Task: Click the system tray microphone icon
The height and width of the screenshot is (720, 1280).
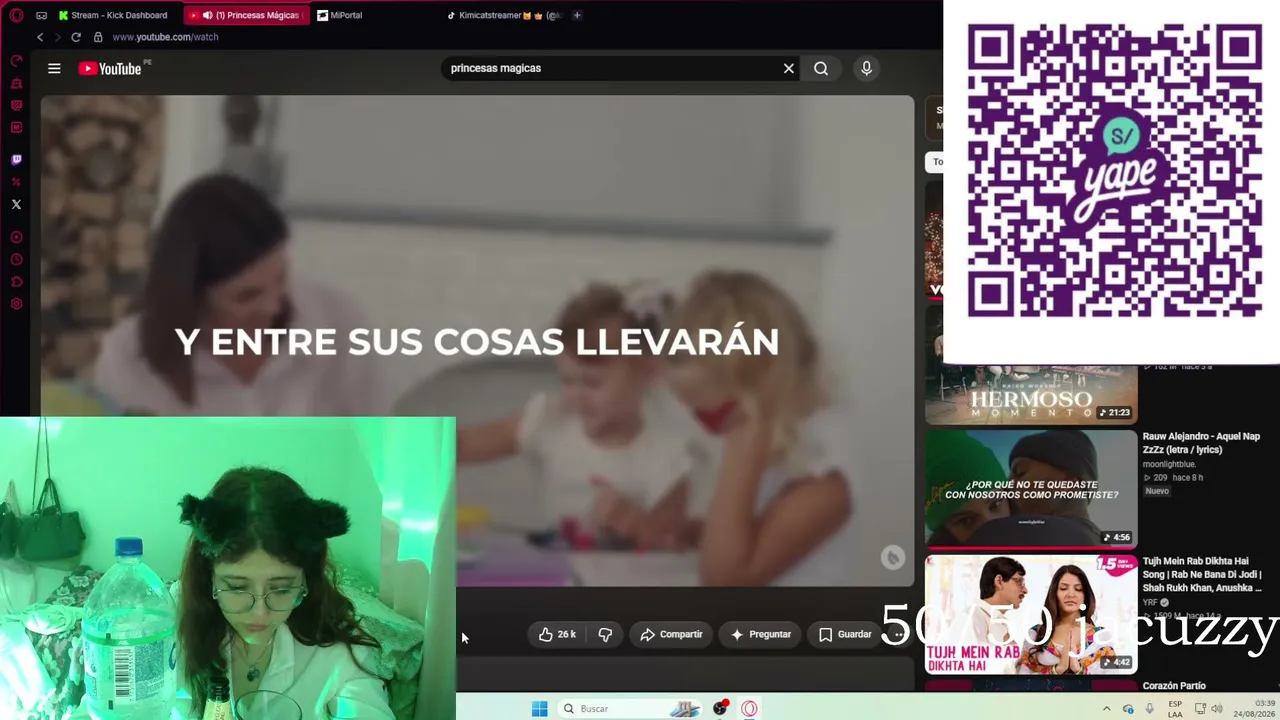Action: [1150, 709]
